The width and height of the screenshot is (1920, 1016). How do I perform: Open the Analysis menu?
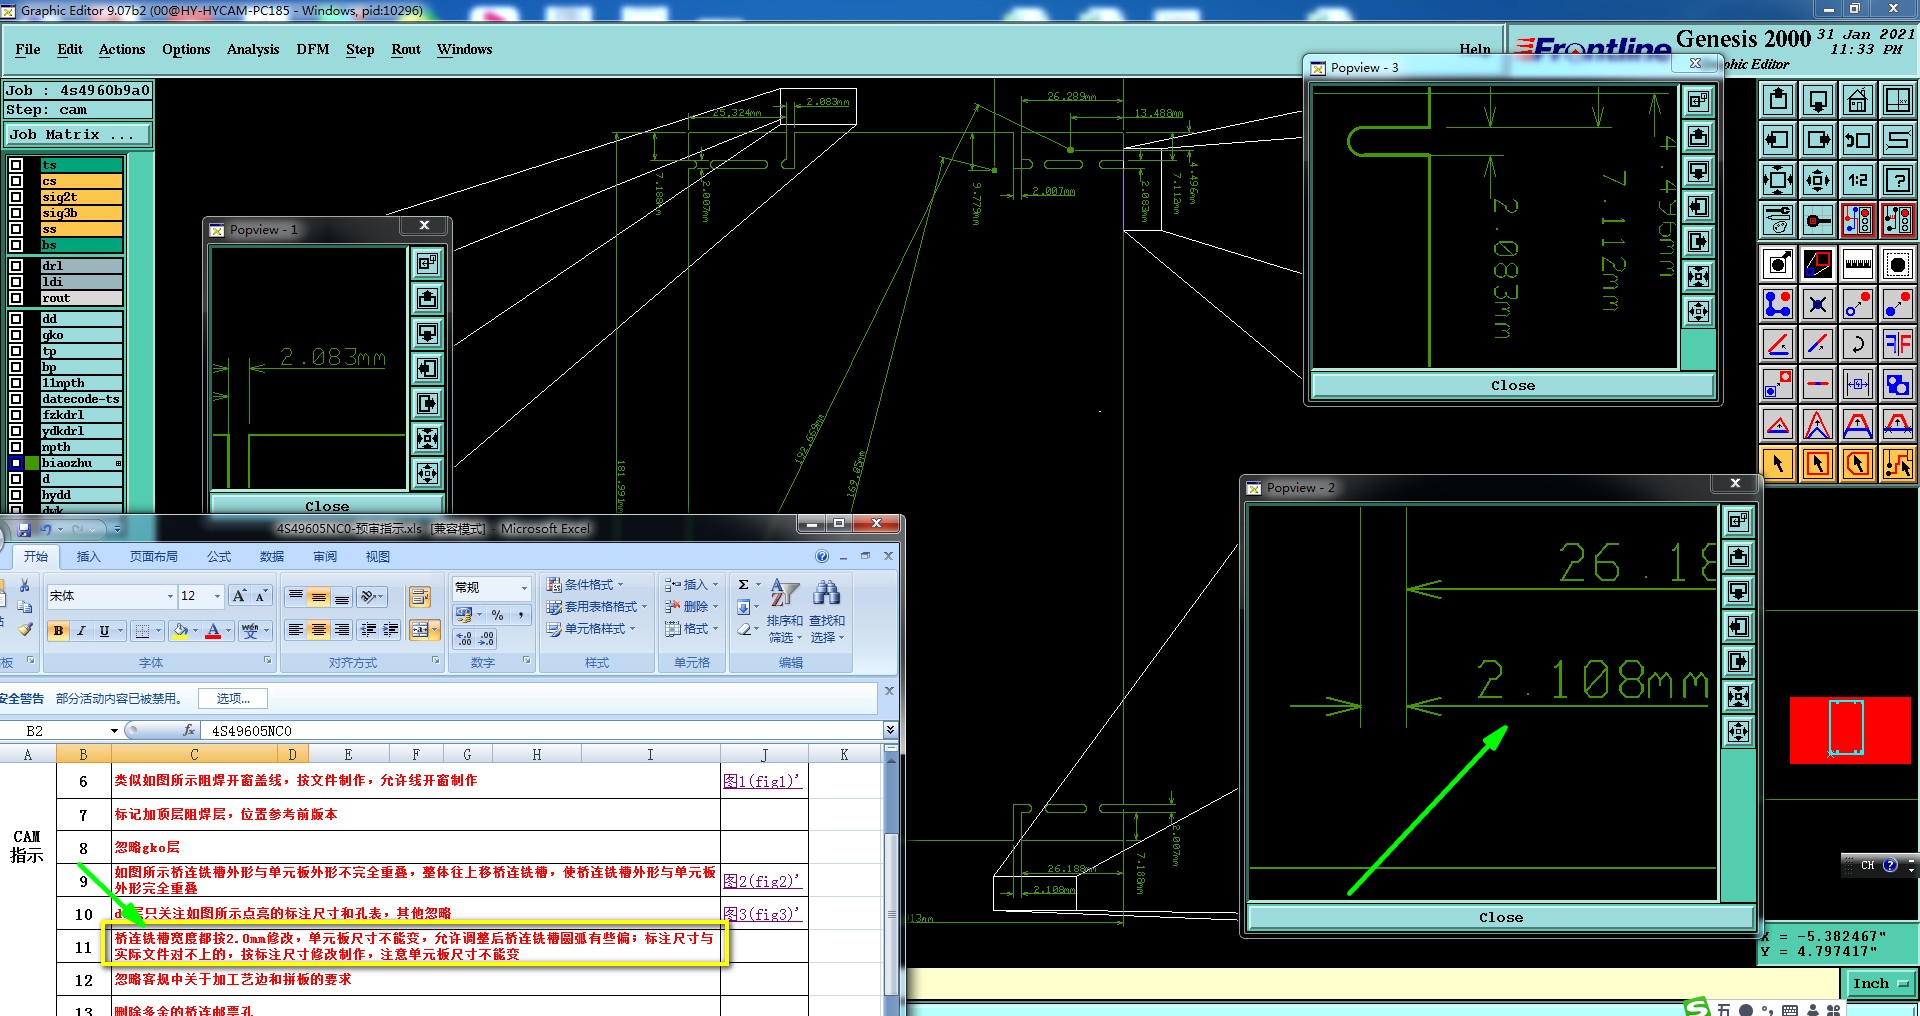(253, 49)
